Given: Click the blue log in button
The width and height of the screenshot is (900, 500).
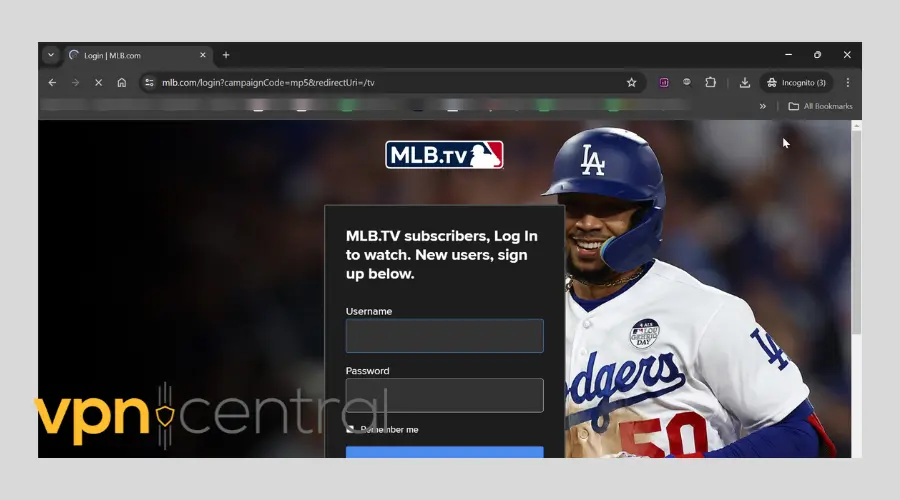Looking at the screenshot, I should (x=444, y=452).
